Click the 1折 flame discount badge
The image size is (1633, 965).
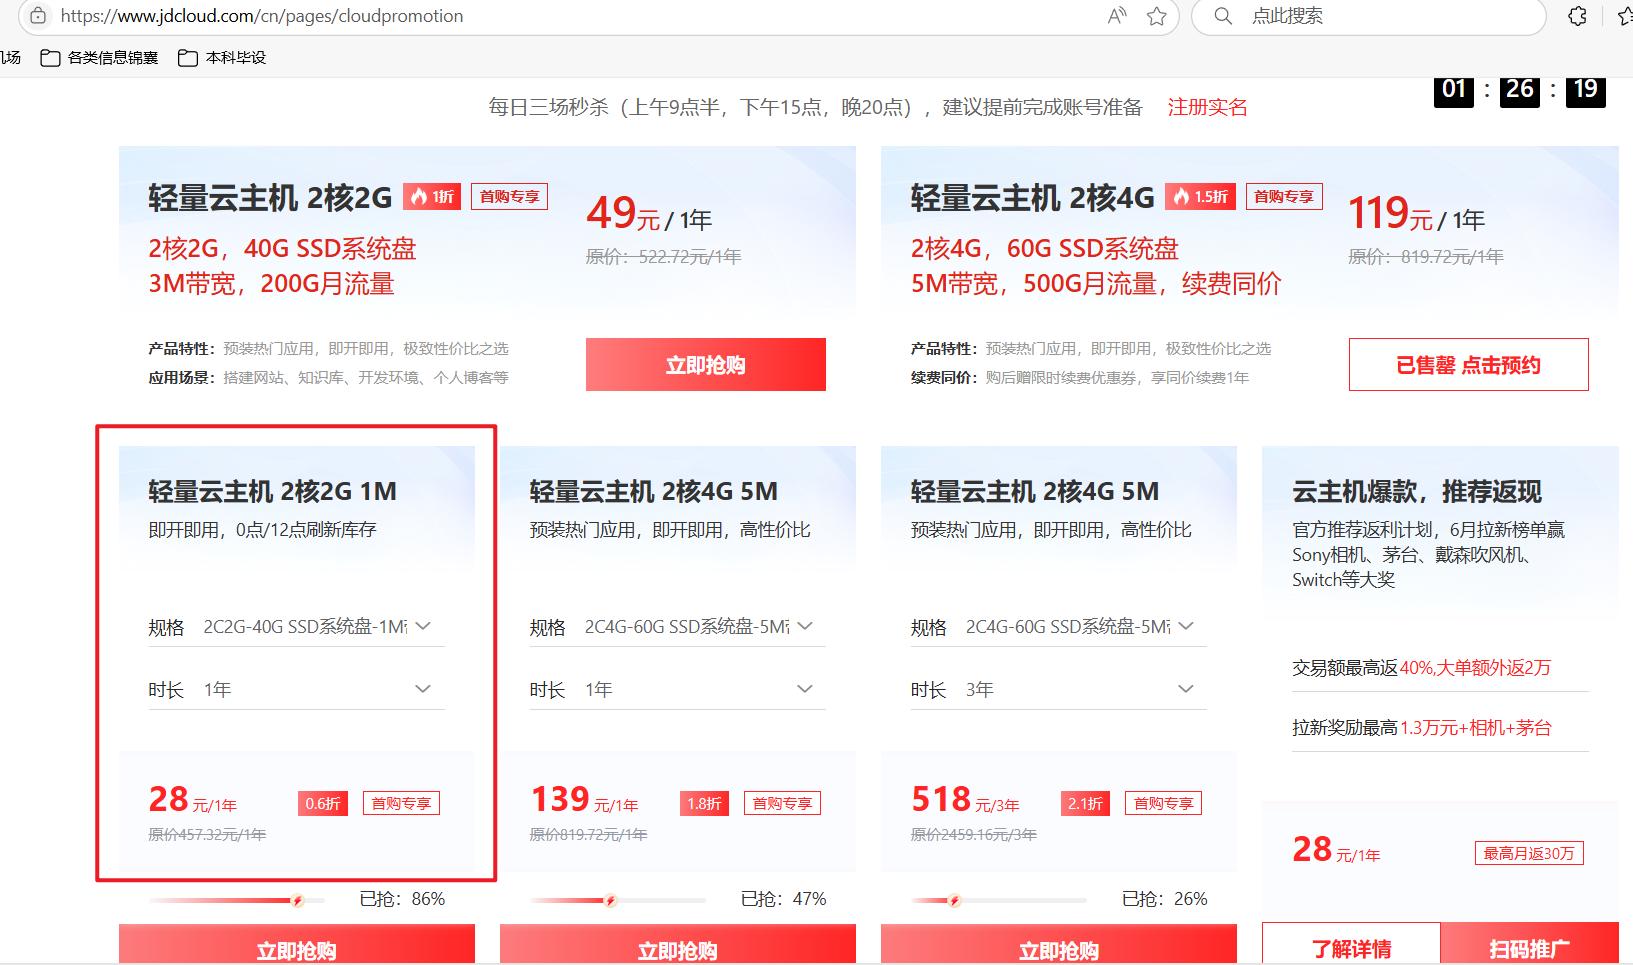point(432,197)
